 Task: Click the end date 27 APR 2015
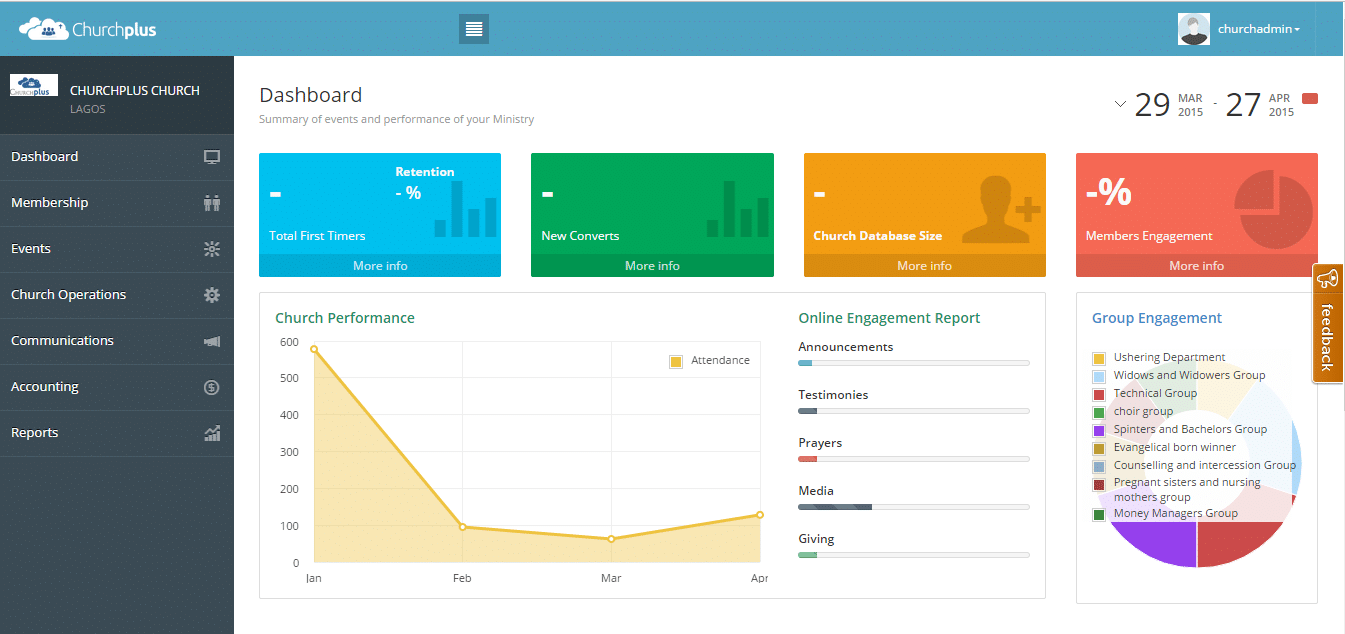(x=1260, y=104)
